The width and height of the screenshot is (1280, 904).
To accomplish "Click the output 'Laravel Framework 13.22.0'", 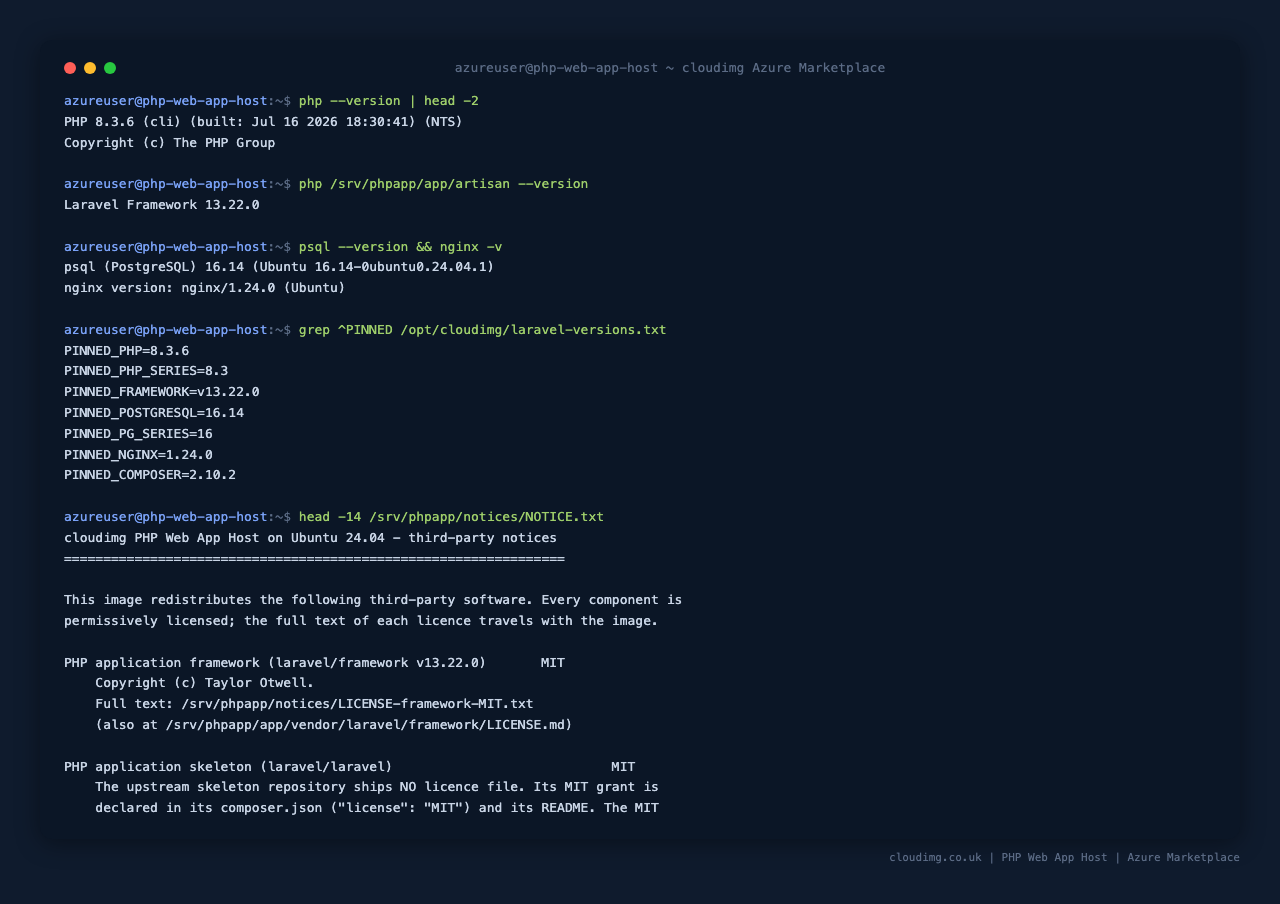I will pos(161,205).
